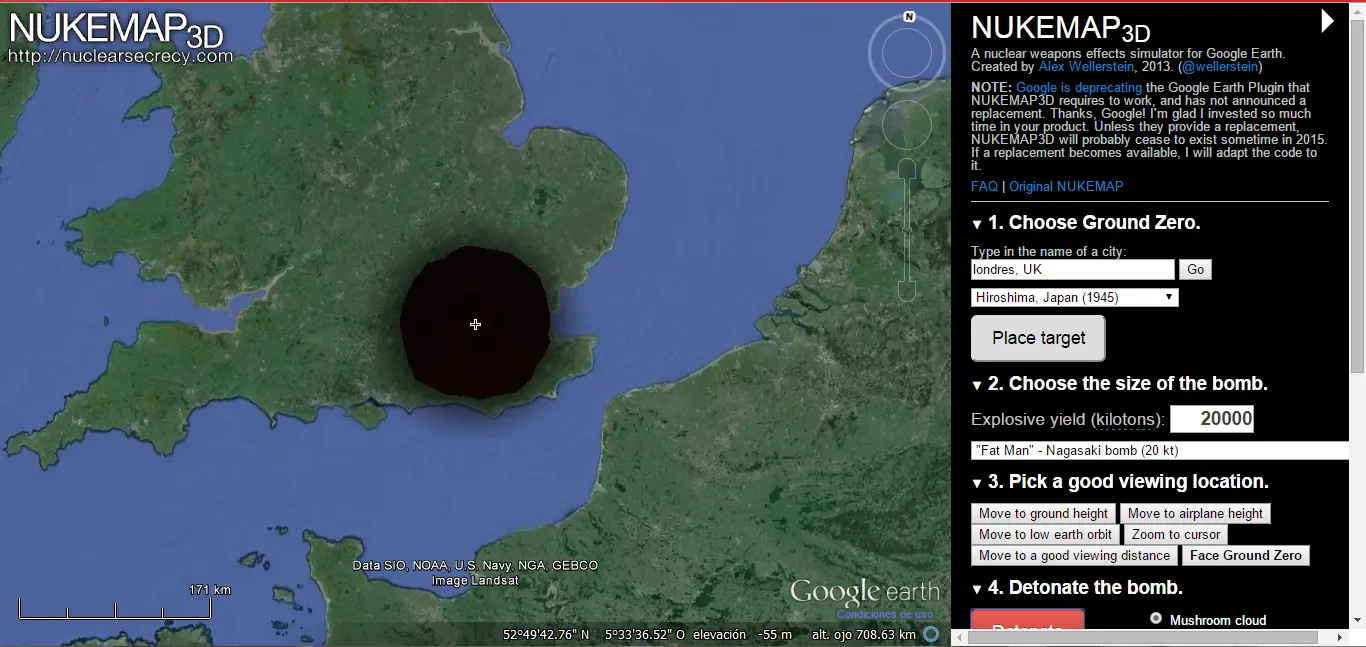Open the Hiroshima, Japan (1945) city preset dropdown
Image resolution: width=1366 pixels, height=647 pixels.
pyautogui.click(x=1075, y=298)
